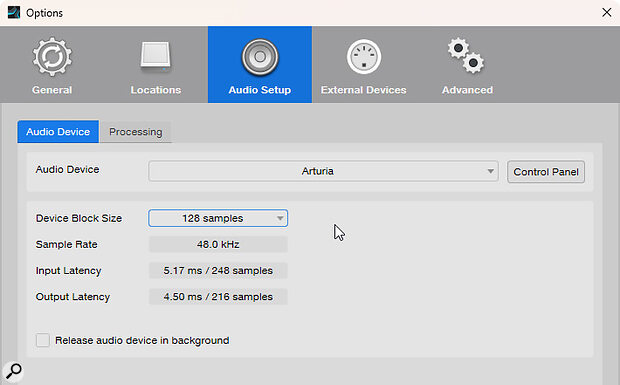Open the Device Block Size dropdown
This screenshot has width=620, height=385.
click(218, 218)
